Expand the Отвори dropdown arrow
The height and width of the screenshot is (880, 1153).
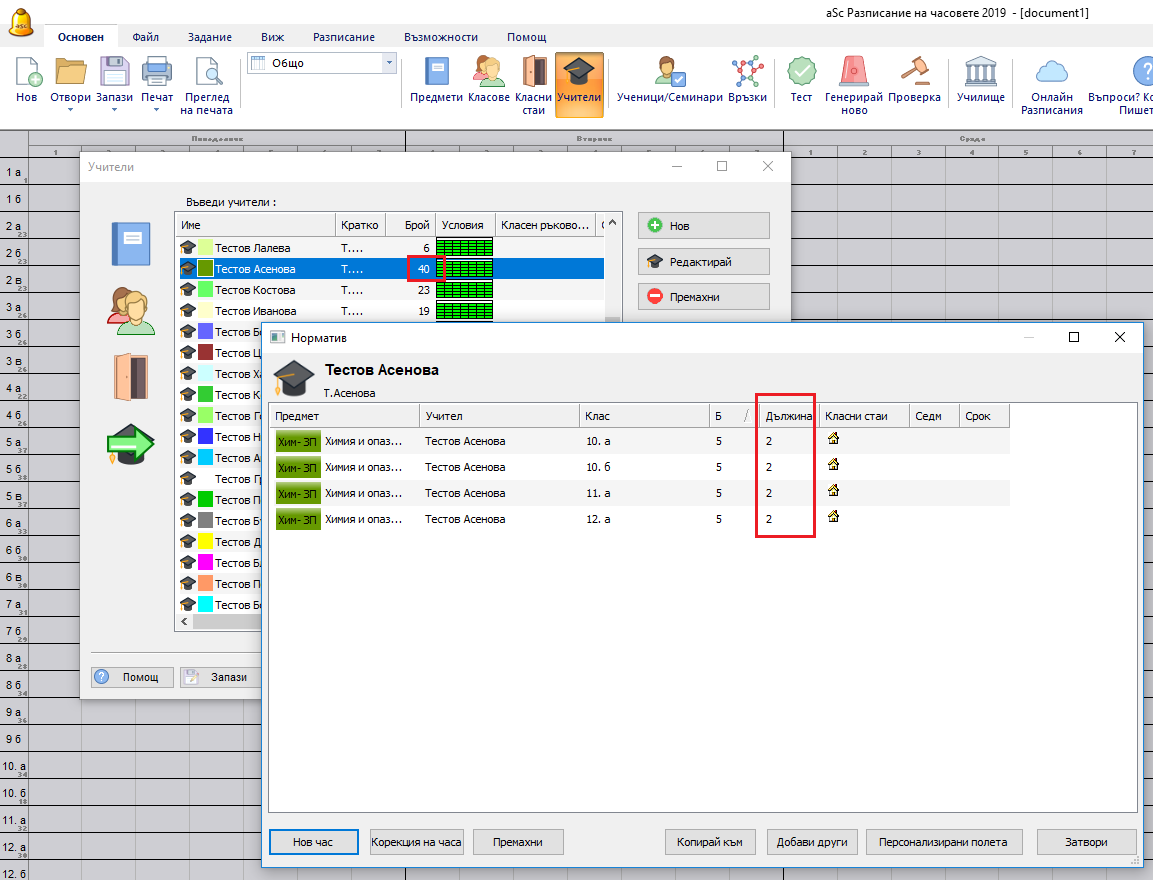point(71,110)
